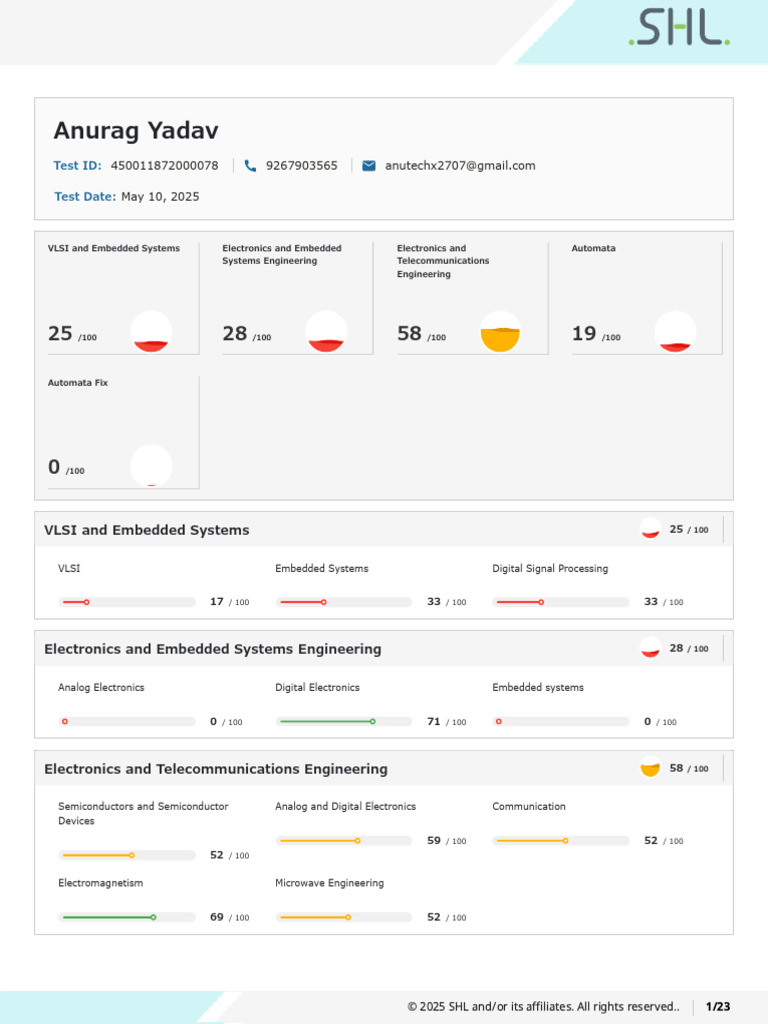768x1024 pixels.
Task: Click the Electronics and Telecommunications Engineering summary card title
Action: 443,261
